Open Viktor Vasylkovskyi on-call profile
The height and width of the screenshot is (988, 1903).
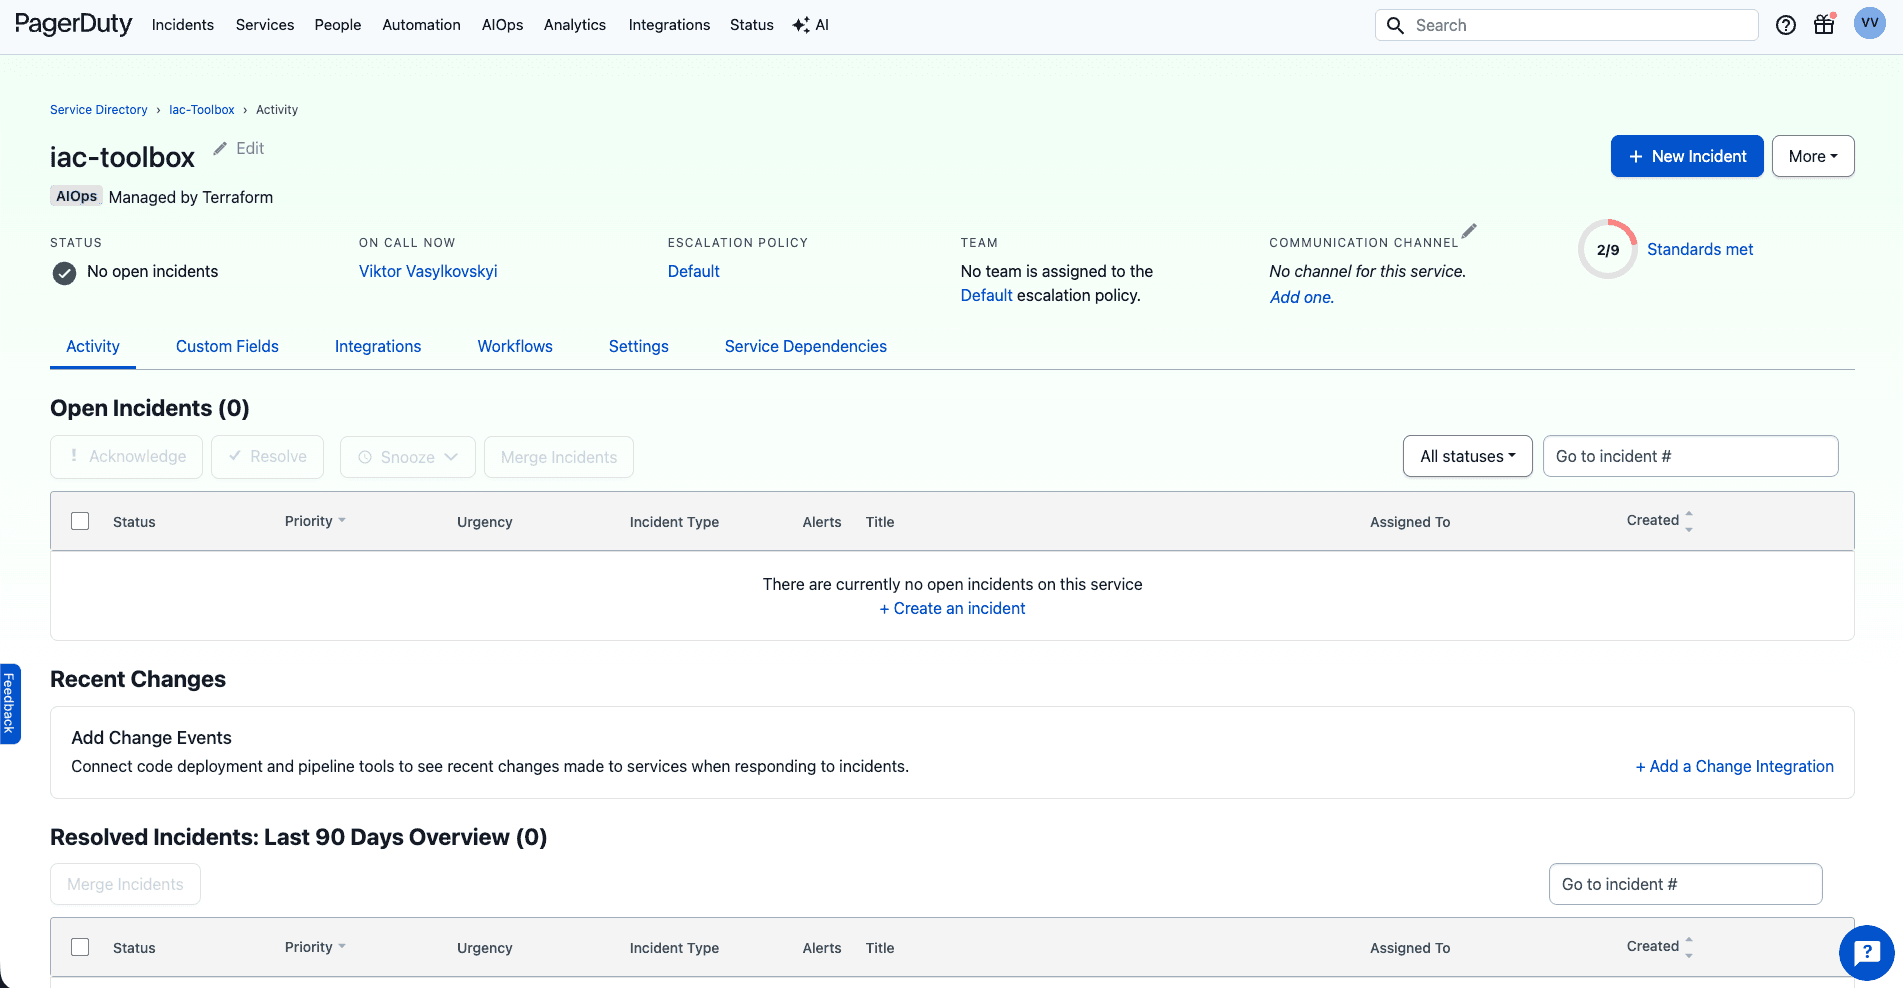428,271
